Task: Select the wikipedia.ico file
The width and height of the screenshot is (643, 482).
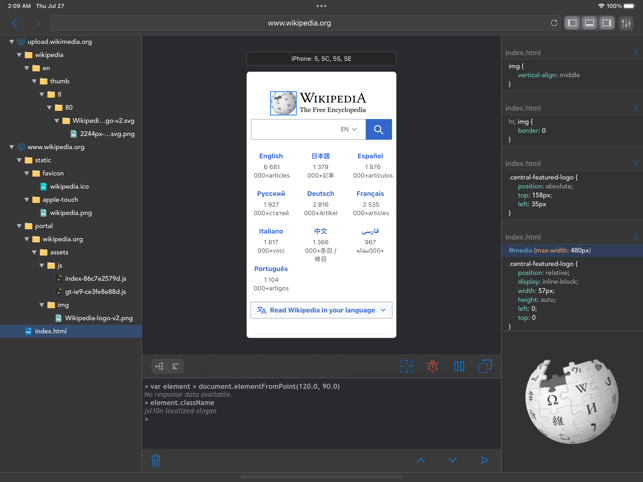Action: pyautogui.click(x=69, y=186)
